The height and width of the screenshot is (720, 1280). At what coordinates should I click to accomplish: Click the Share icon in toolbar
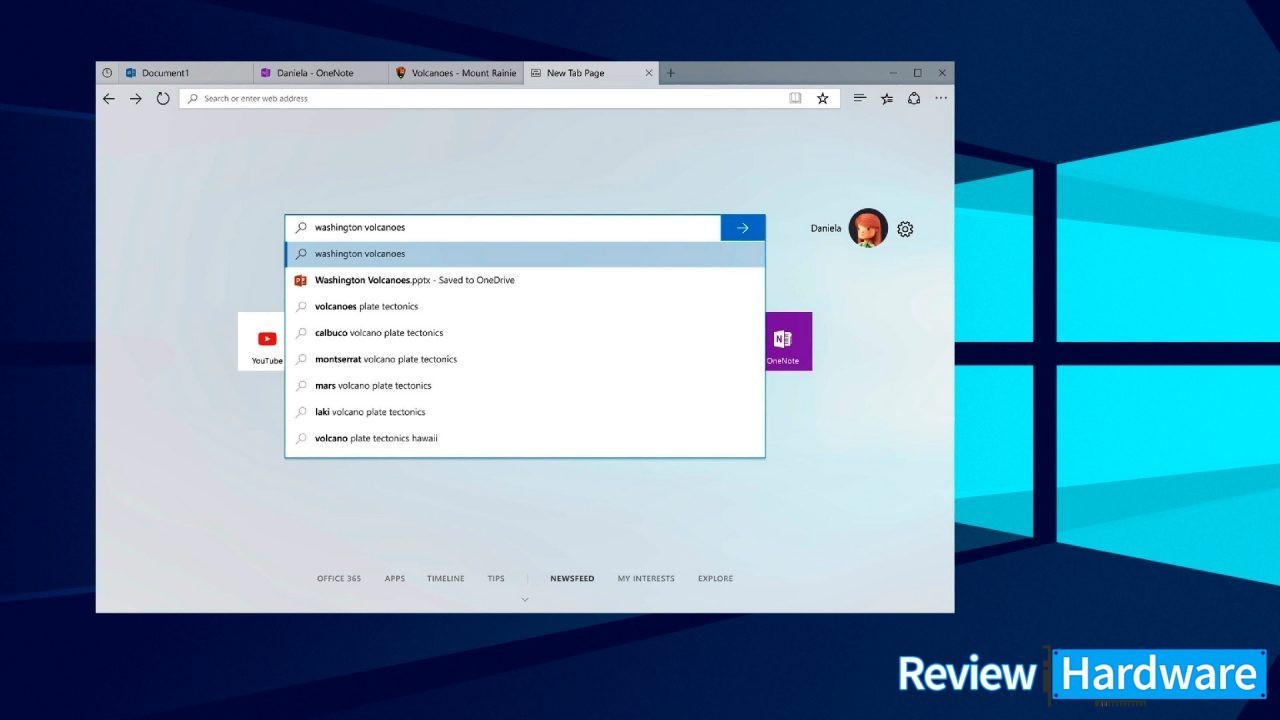914,99
